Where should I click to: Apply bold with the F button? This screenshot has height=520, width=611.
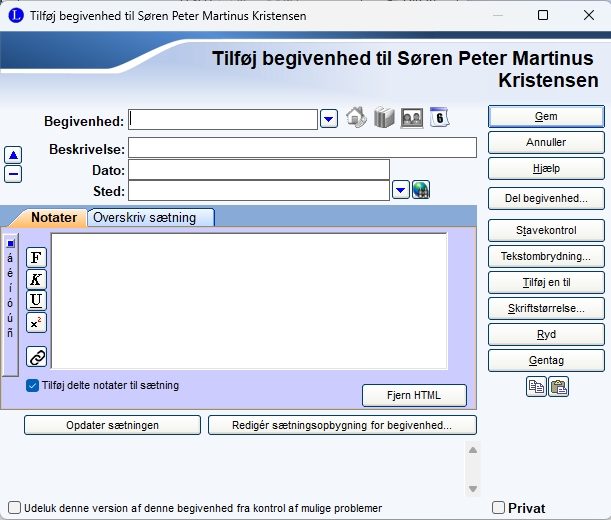[37, 258]
